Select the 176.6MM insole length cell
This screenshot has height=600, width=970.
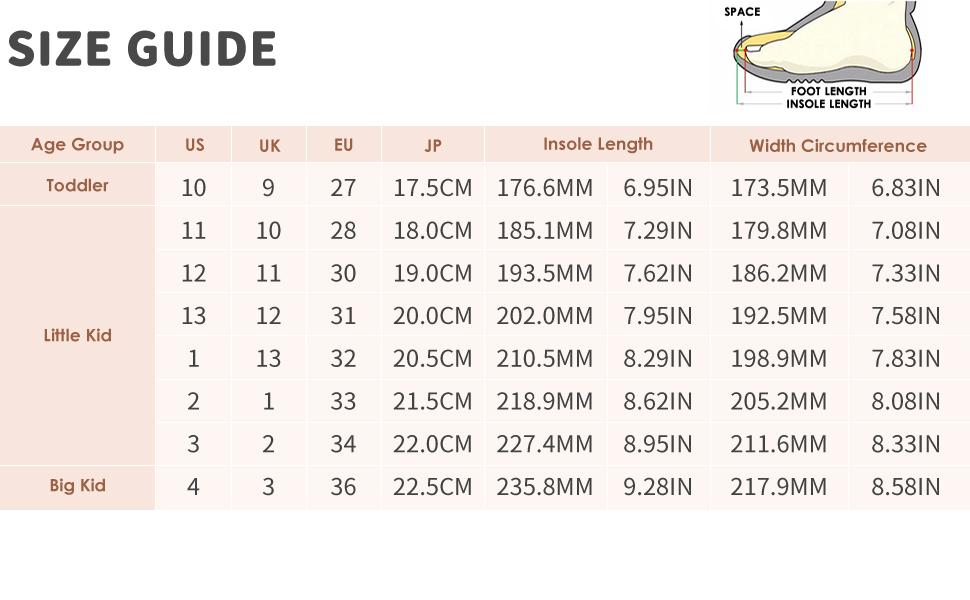[545, 188]
